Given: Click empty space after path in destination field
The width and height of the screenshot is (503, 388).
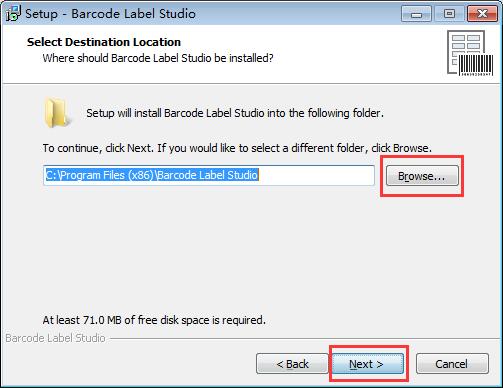Looking at the screenshot, I should [316, 175].
